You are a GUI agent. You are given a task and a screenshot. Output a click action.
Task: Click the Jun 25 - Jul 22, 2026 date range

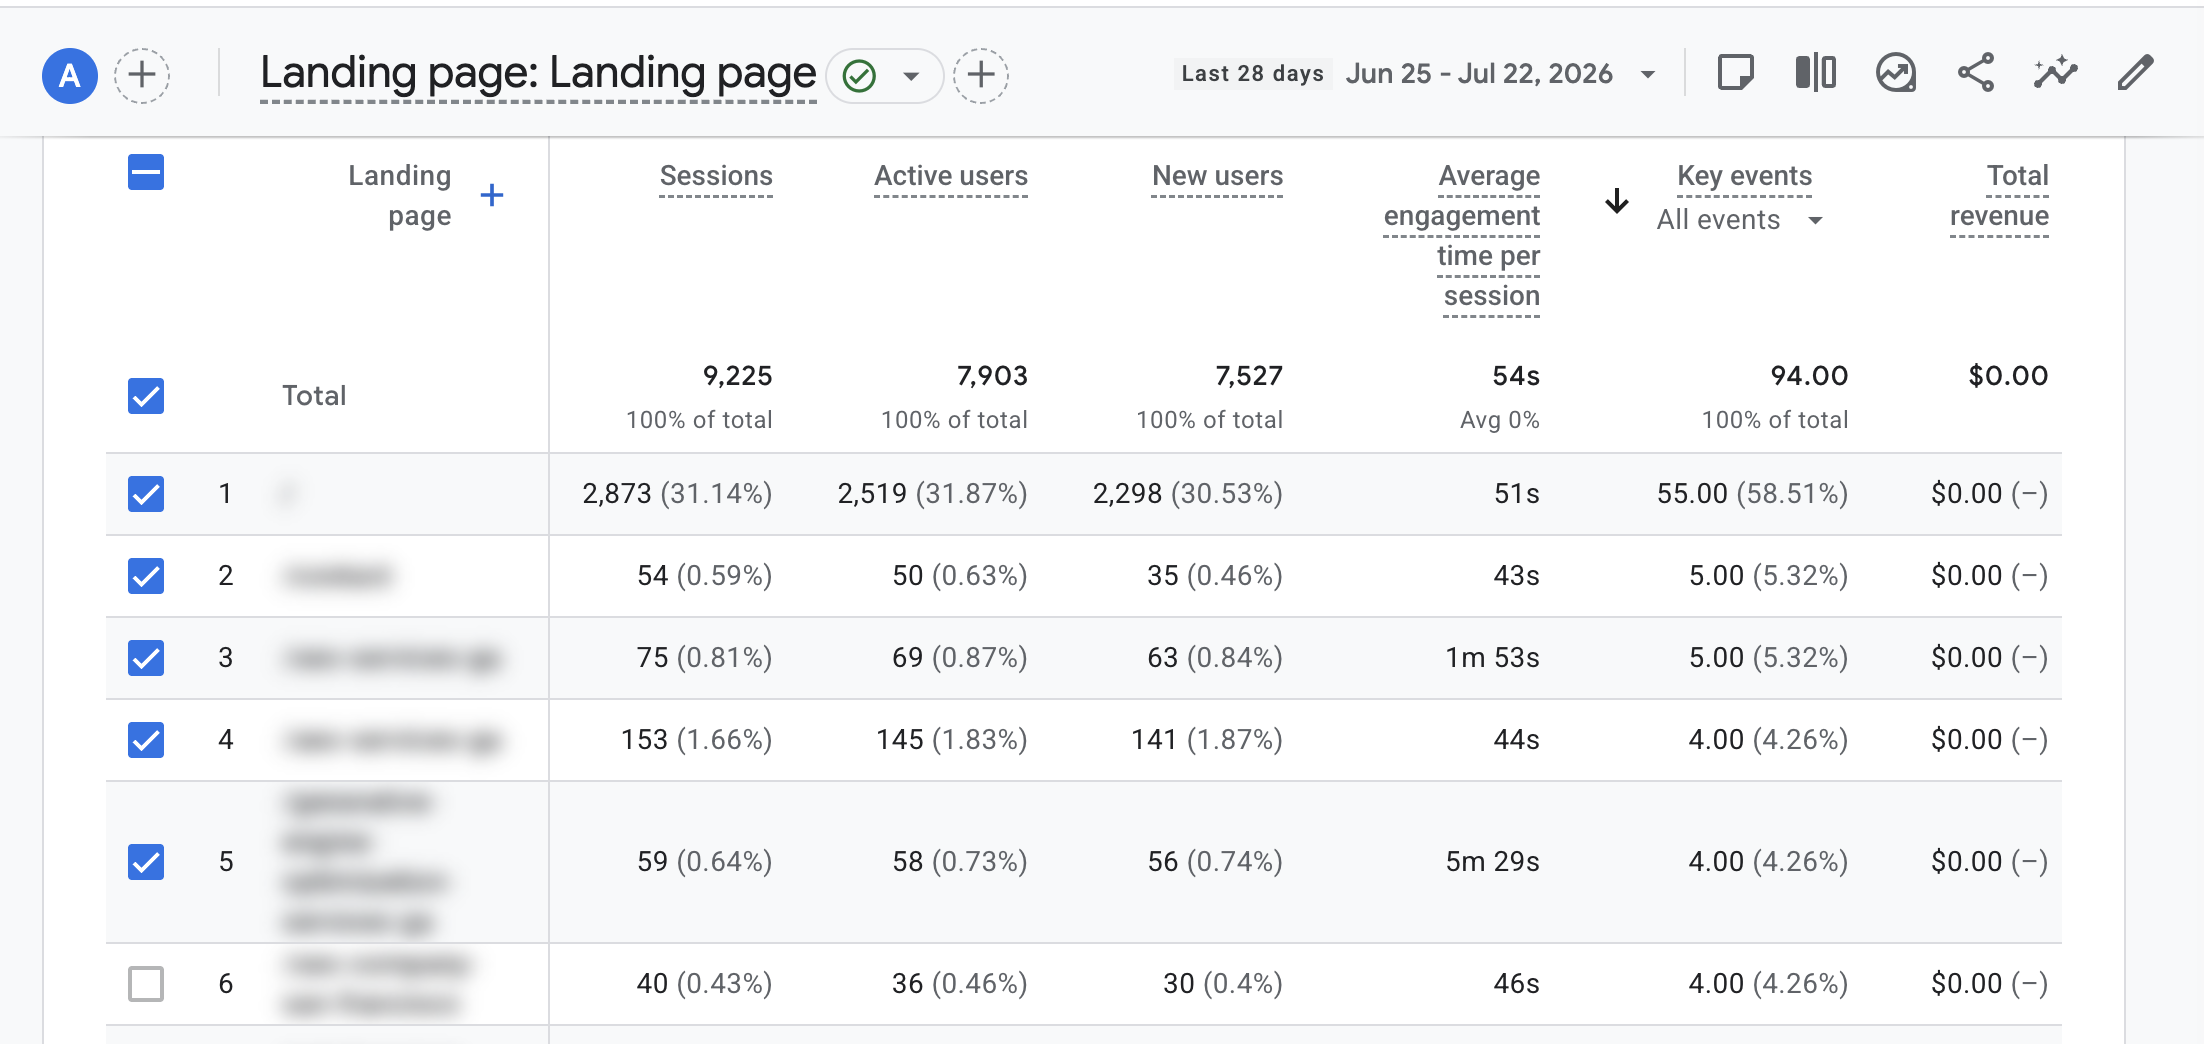pyautogui.click(x=1479, y=74)
